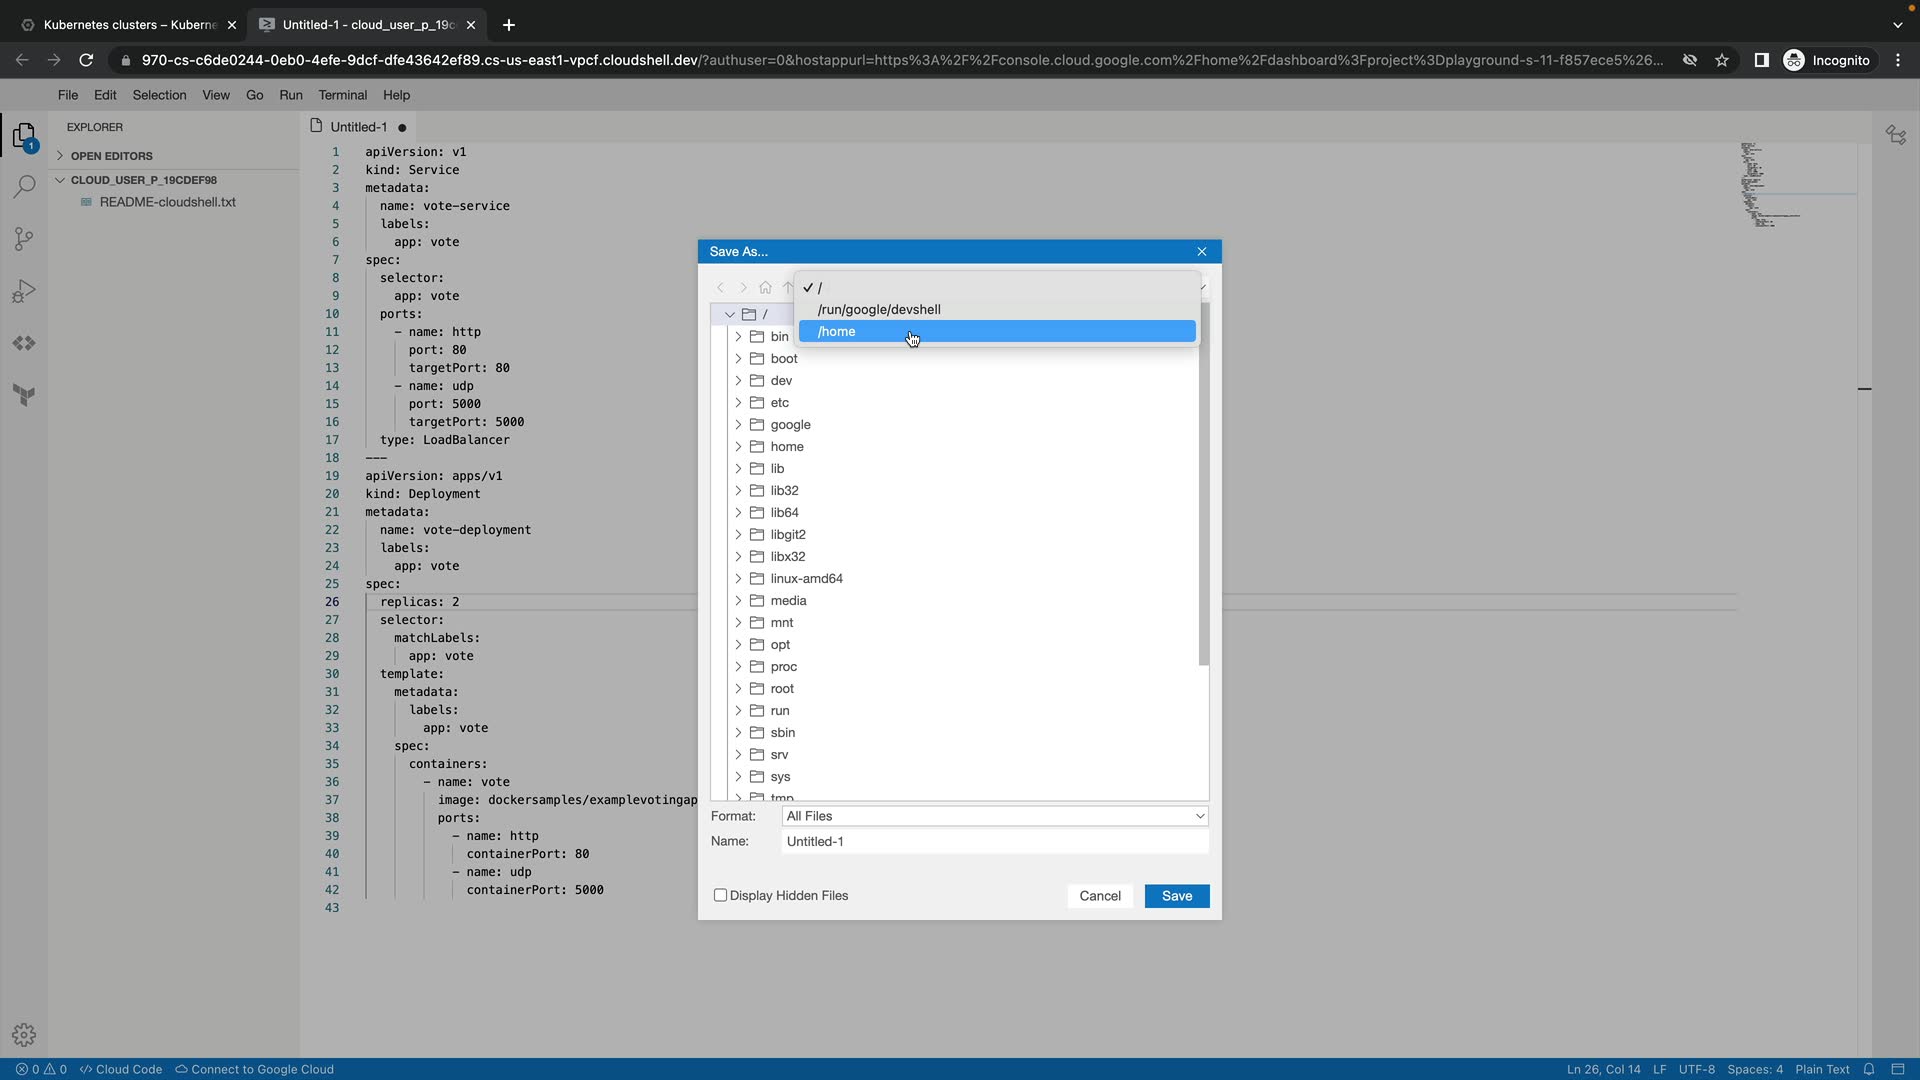Open the Terminal menu
Viewport: 1920px width, 1080px height.
pyautogui.click(x=342, y=95)
